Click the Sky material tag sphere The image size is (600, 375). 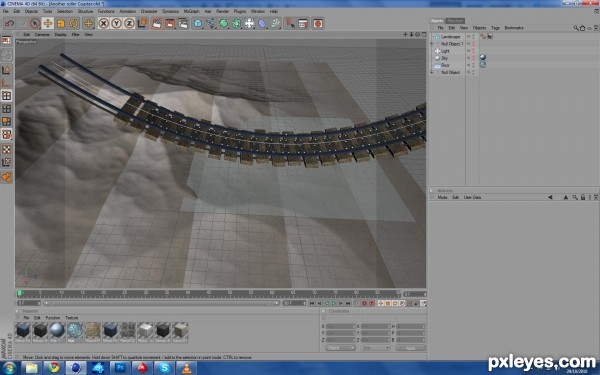pos(483,57)
